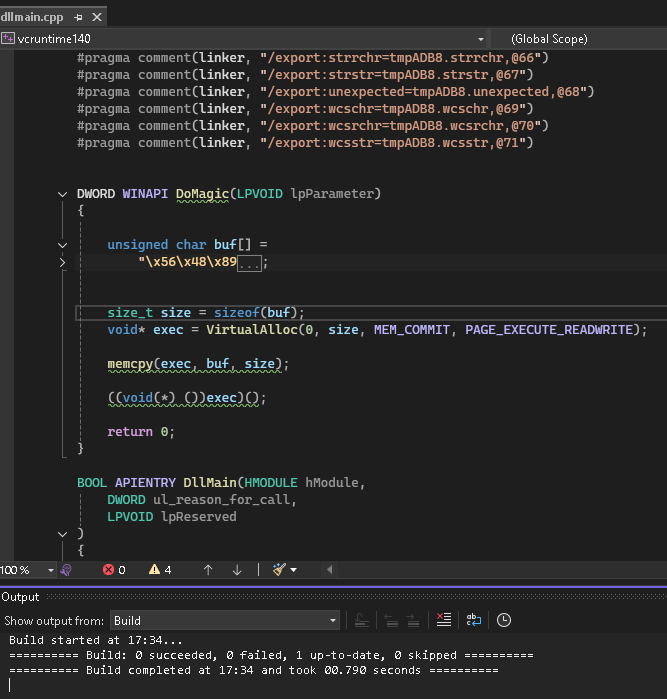Click the Go to Next Message icon
The image size is (667, 699).
tap(413, 621)
